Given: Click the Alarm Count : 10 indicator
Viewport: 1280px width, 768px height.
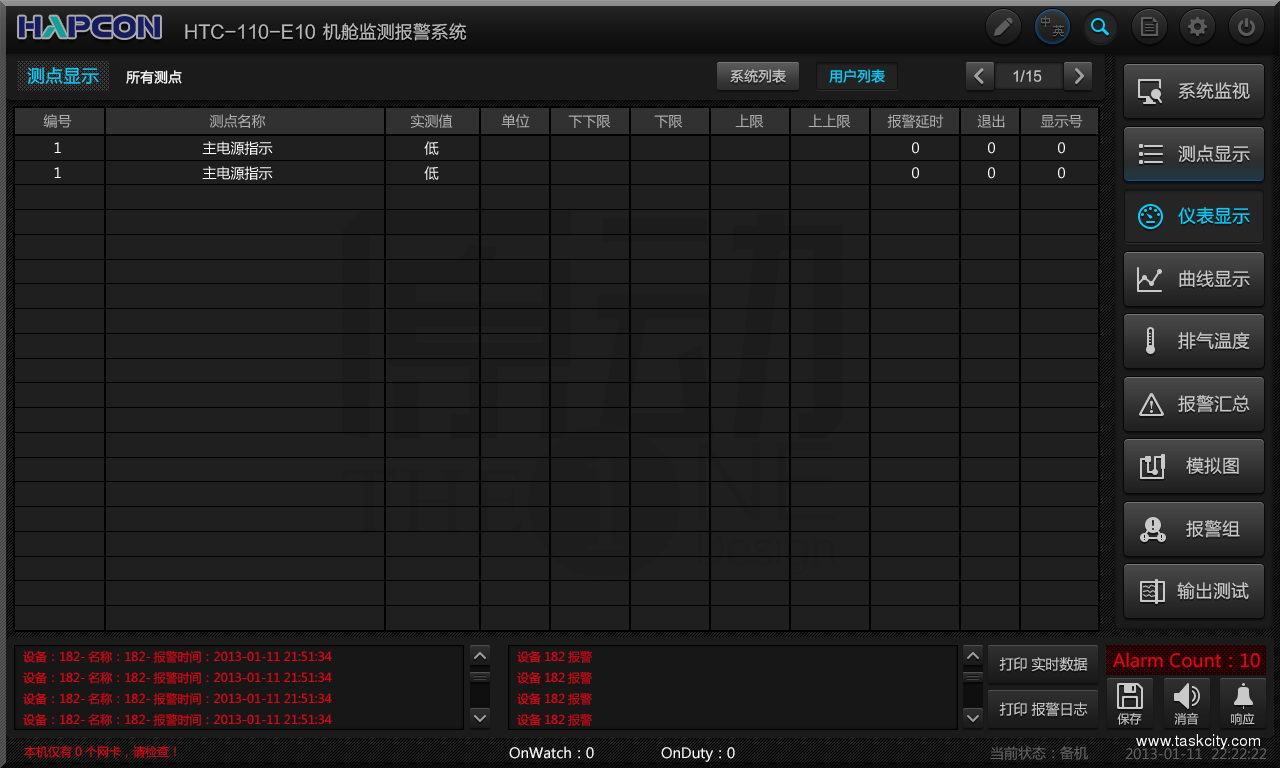Looking at the screenshot, I should (1186, 661).
